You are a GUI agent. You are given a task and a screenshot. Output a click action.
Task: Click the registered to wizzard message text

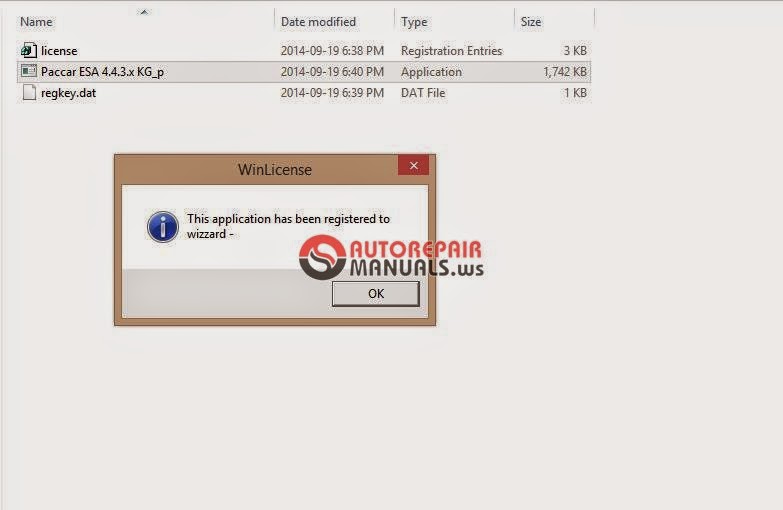tap(288, 226)
